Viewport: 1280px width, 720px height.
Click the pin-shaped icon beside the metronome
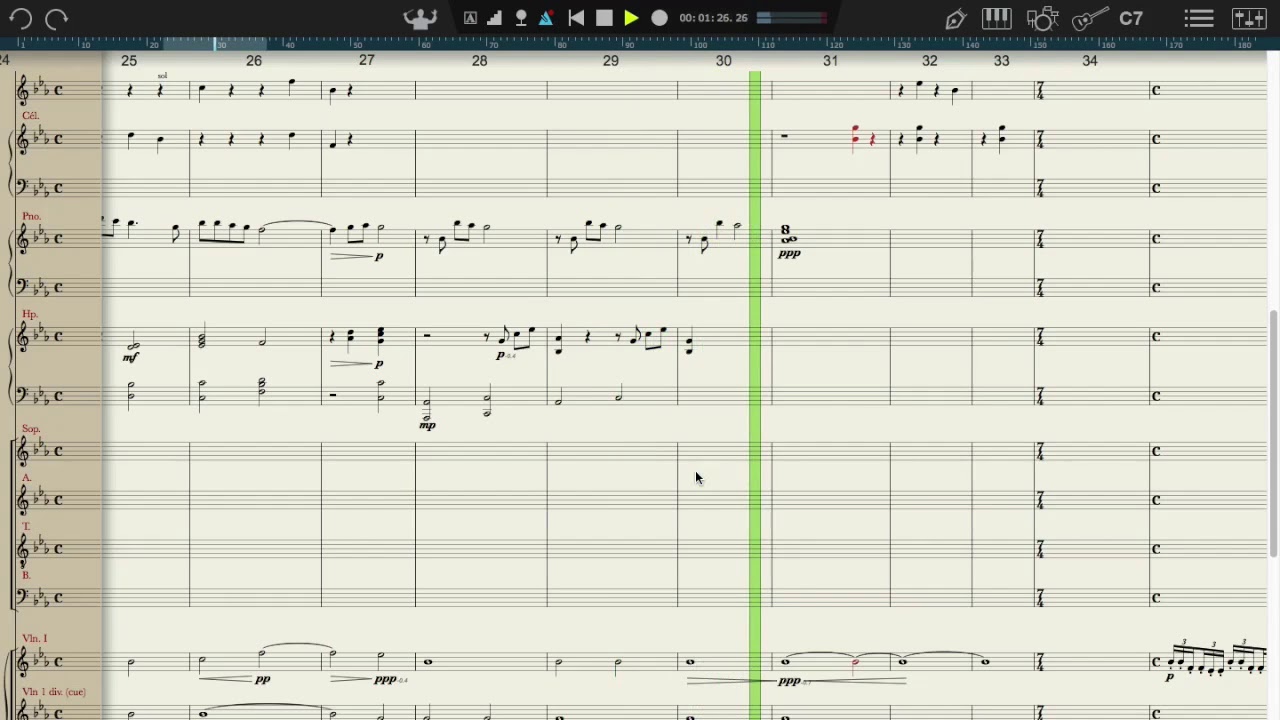(521, 18)
